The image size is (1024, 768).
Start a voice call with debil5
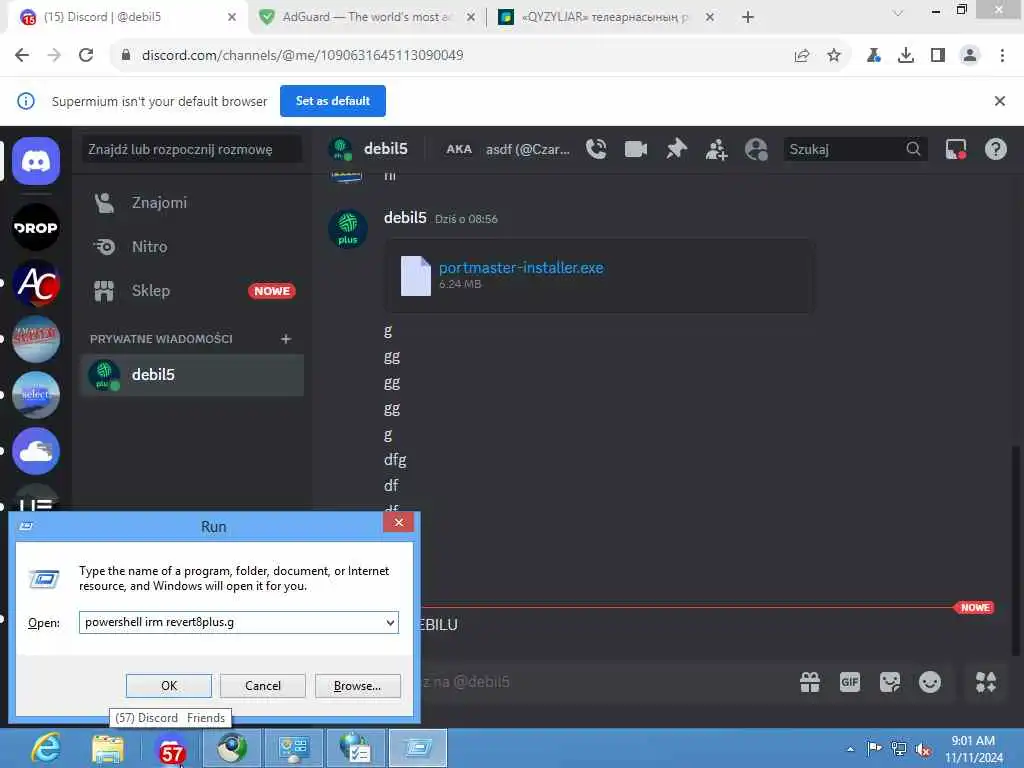point(596,150)
